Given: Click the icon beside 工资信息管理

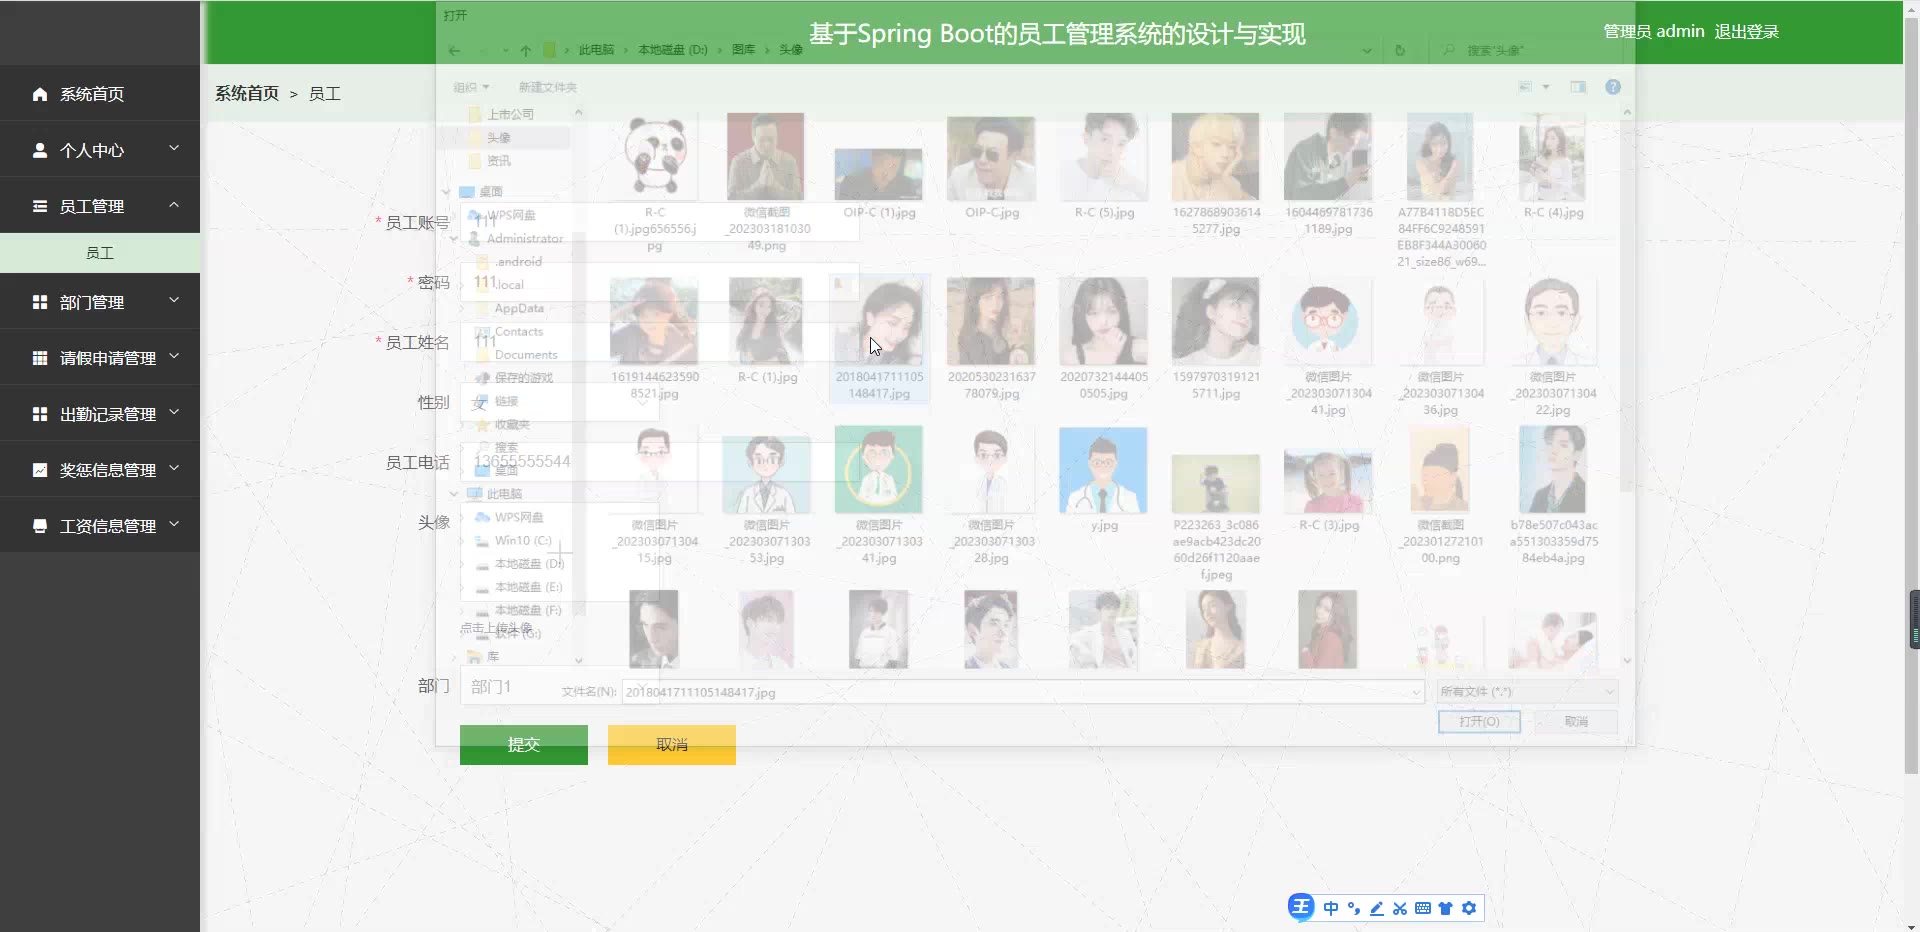Looking at the screenshot, I should [40, 526].
